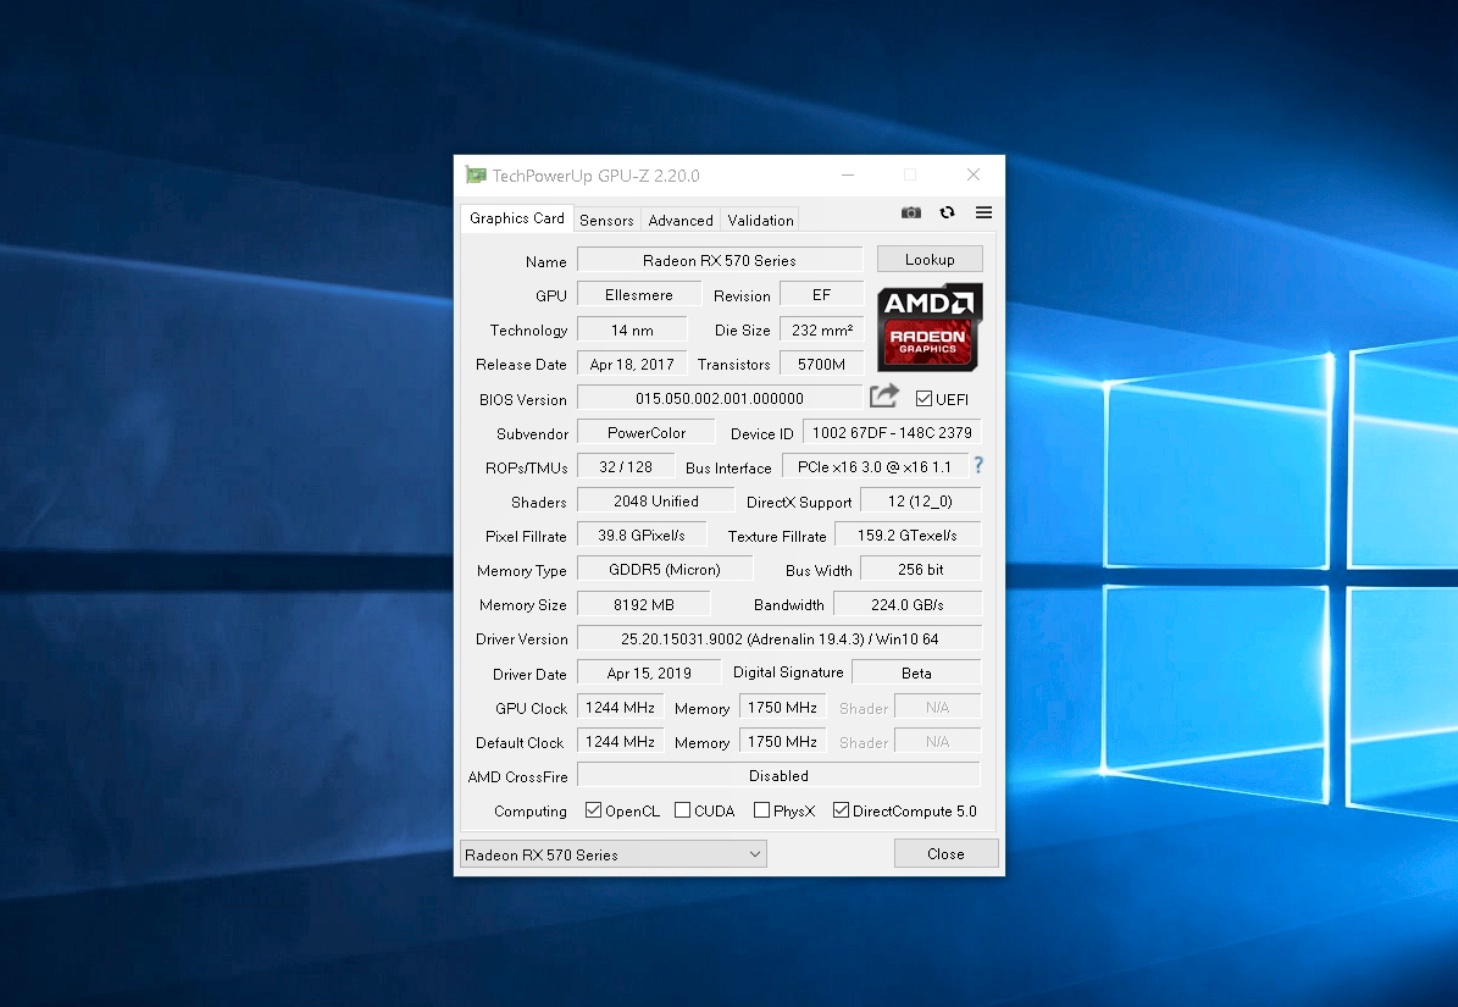Click the Digital Signature value Beta
Viewport: 1458px width, 1007px height.
917,673
